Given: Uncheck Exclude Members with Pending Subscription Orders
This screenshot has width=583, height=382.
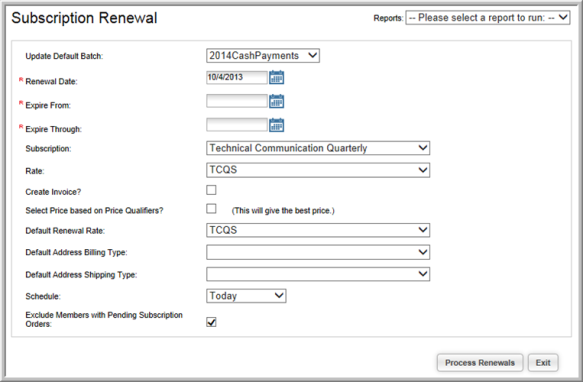Looking at the screenshot, I should point(211,322).
